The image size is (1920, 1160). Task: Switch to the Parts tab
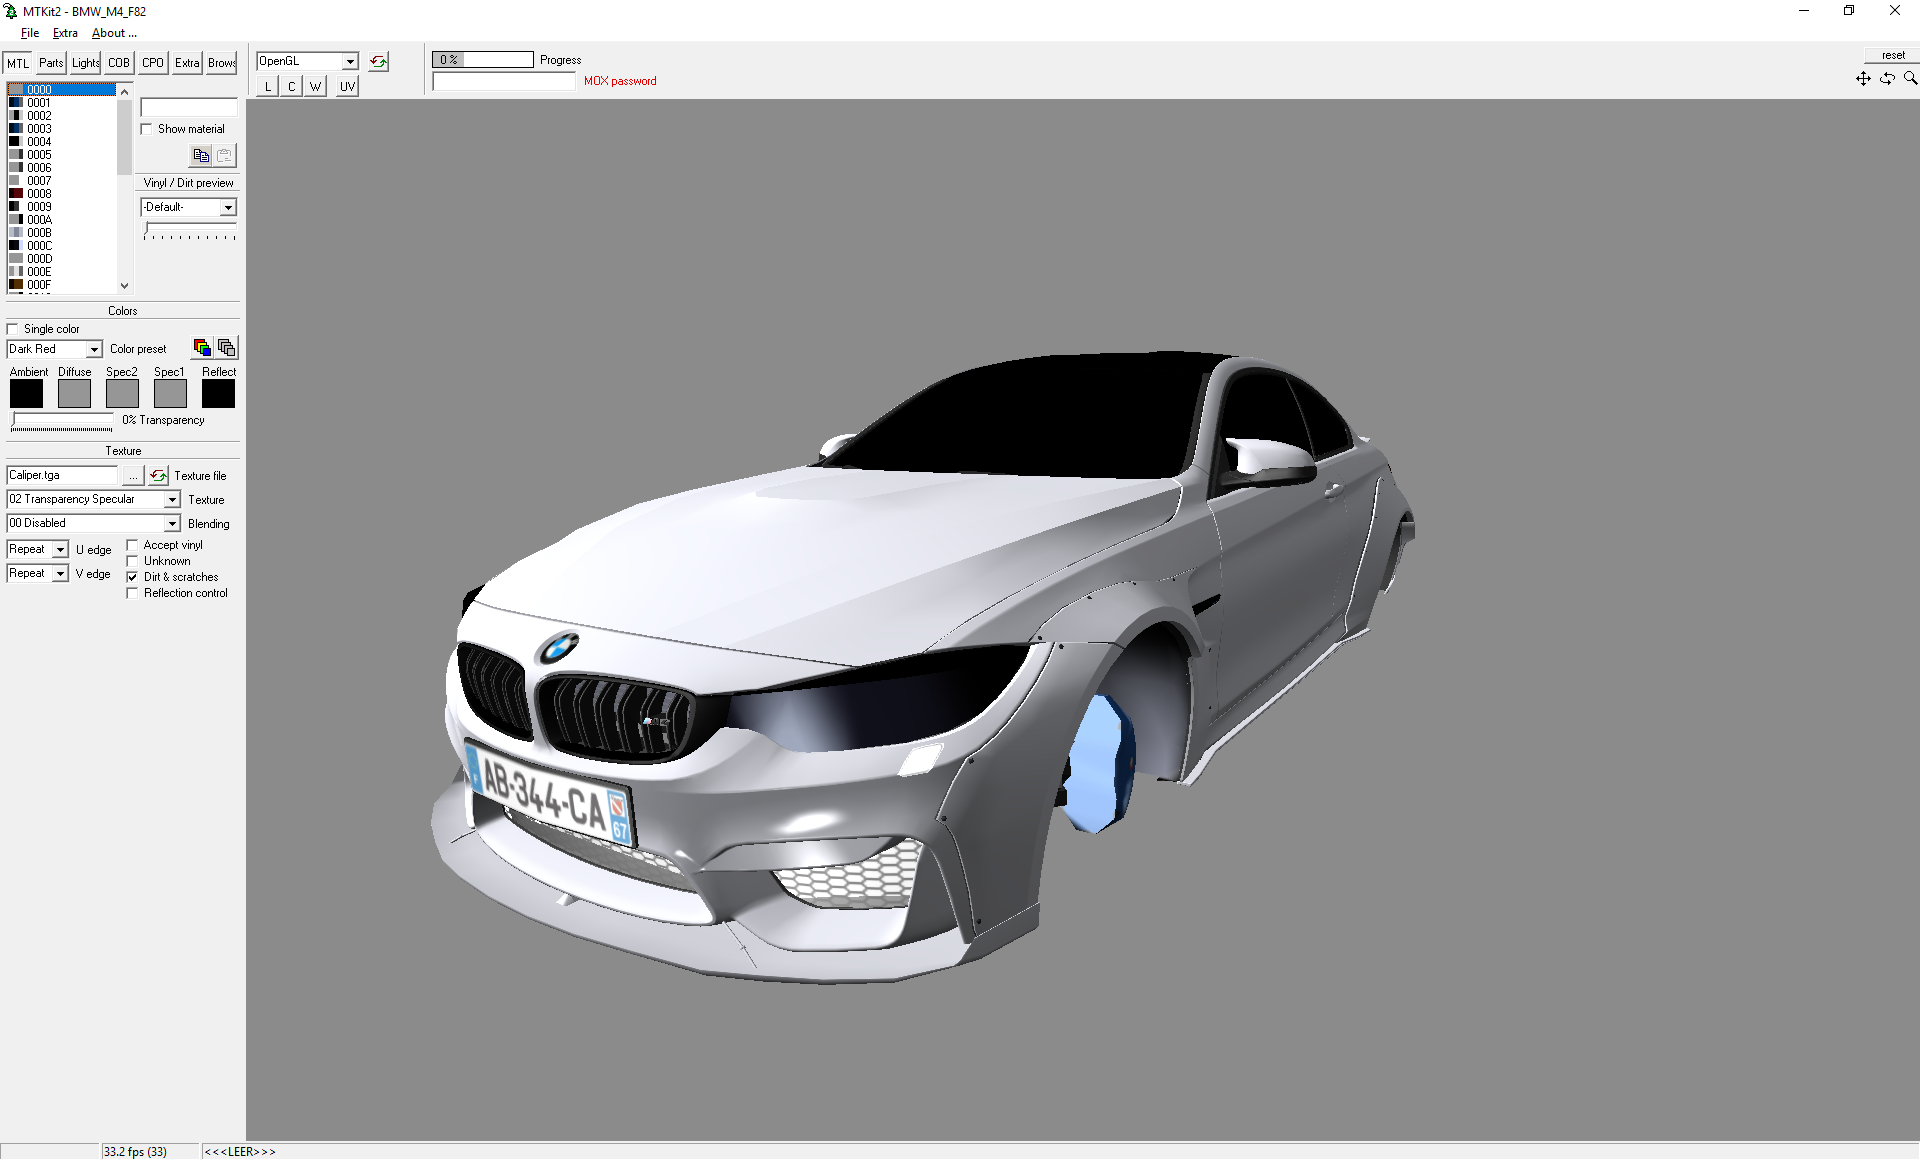tap(51, 63)
